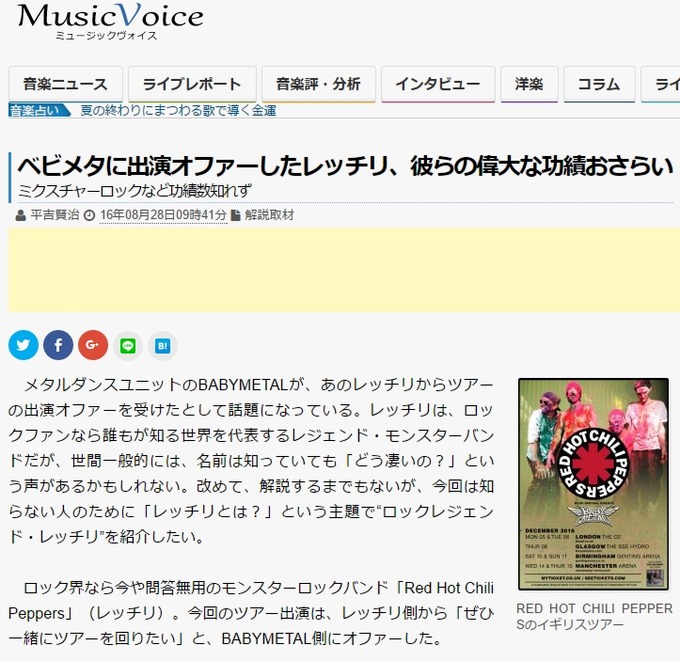Click the yellow advertisement banner
Viewport: 680px width, 661px height.
pos(344,269)
